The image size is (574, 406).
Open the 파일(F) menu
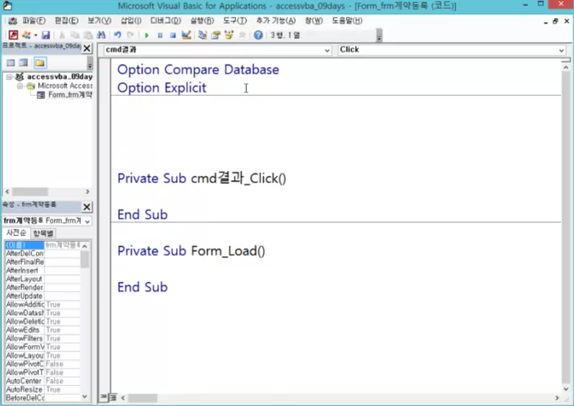pyautogui.click(x=34, y=21)
